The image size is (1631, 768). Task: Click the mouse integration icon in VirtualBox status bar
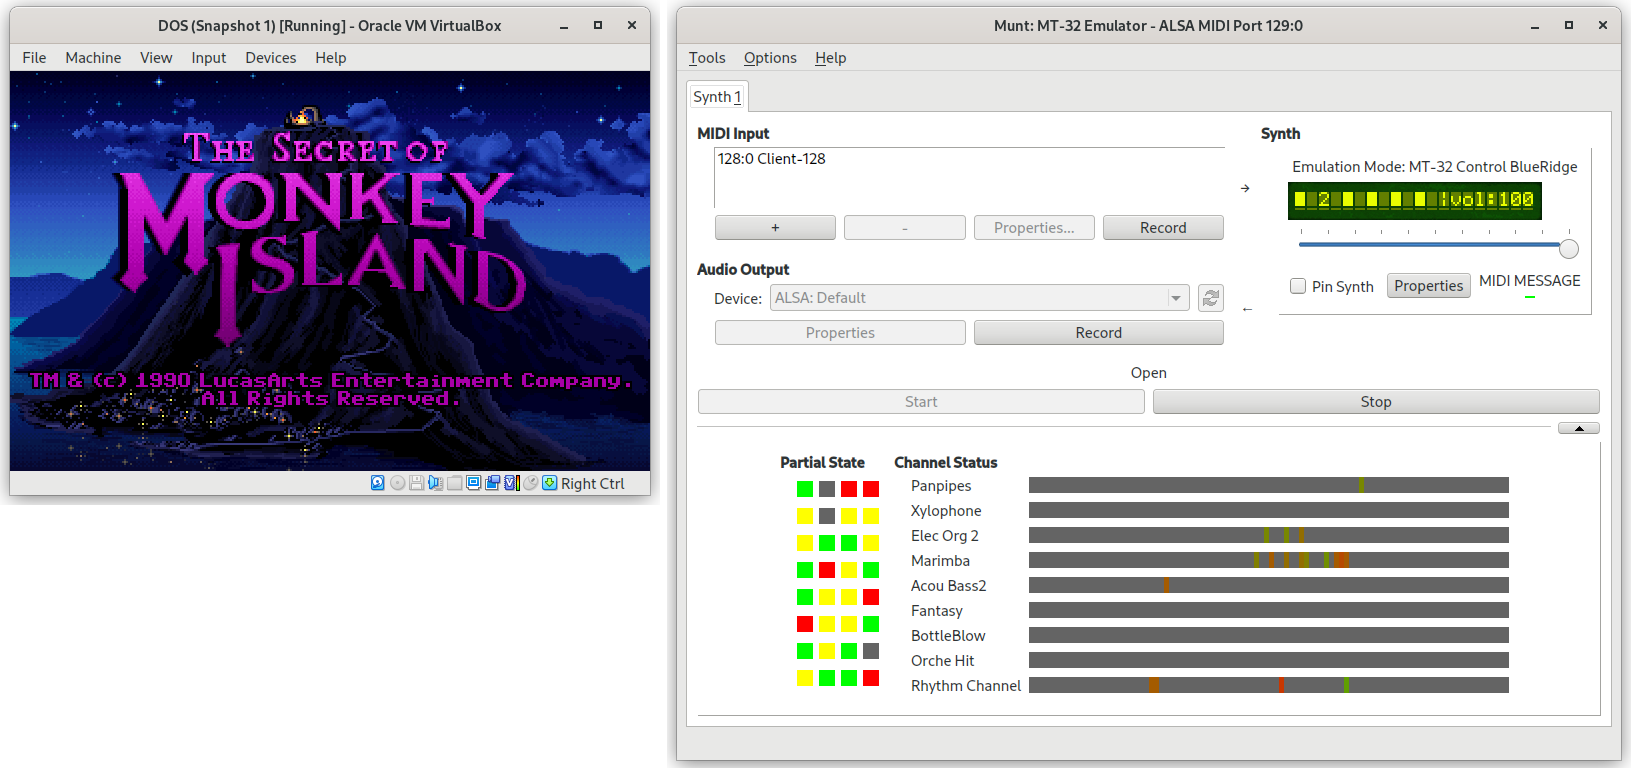point(531,483)
